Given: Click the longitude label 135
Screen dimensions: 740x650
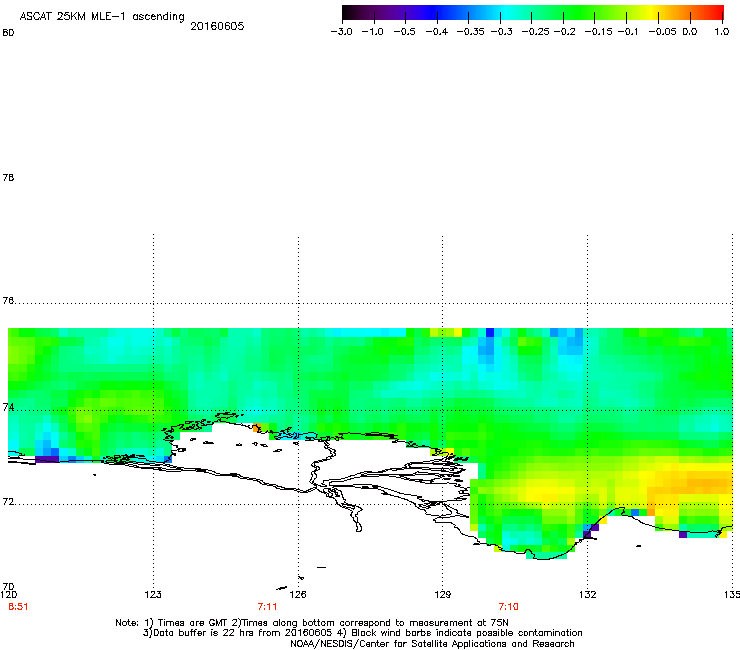Looking at the screenshot, I should pyautogui.click(x=732, y=594).
